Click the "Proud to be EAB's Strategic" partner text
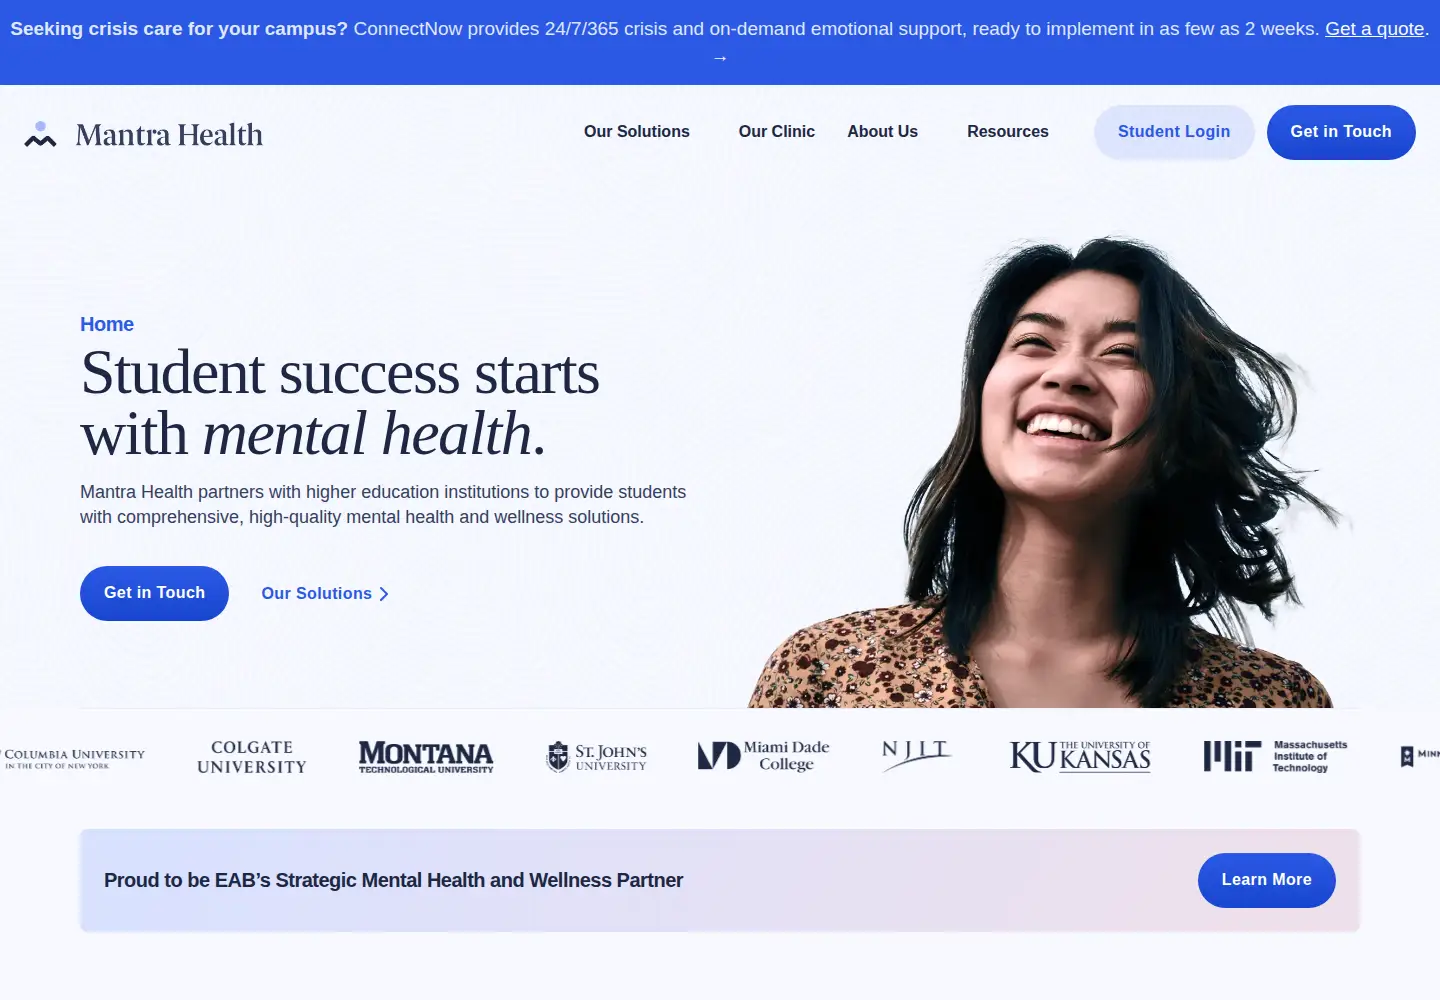This screenshot has width=1440, height=1000. click(x=394, y=880)
